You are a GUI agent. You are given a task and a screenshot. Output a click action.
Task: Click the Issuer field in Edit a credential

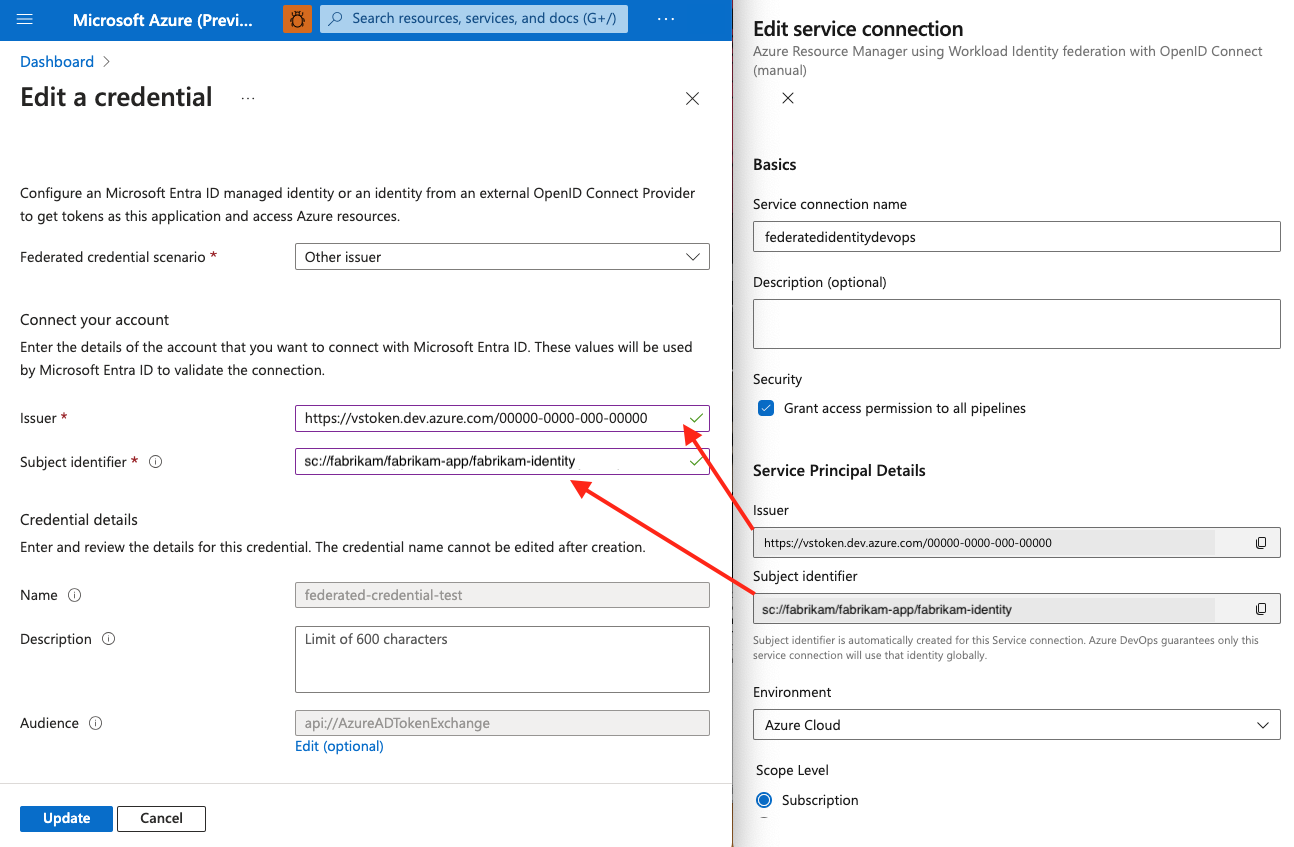[x=502, y=418]
